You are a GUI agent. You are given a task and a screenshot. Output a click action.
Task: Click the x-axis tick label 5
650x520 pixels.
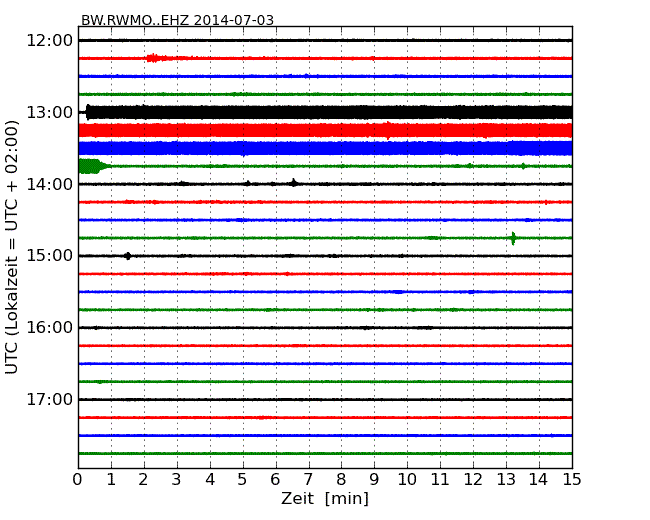242,480
